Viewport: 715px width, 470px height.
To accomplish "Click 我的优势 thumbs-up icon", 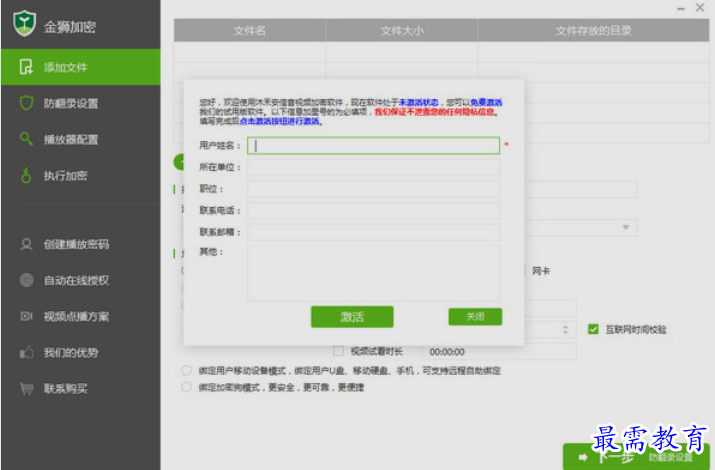I will (27, 352).
